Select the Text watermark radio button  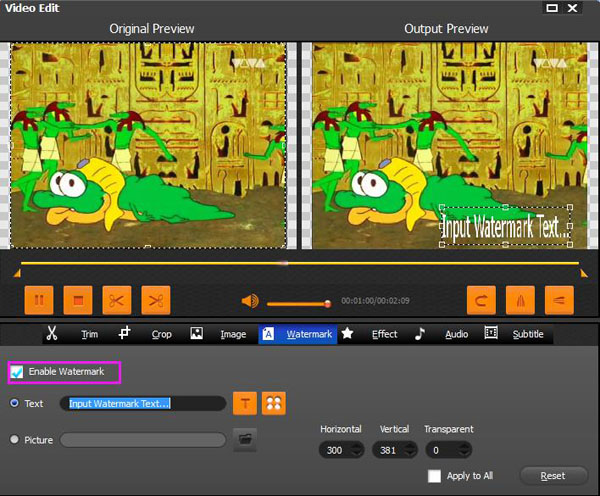[15, 403]
